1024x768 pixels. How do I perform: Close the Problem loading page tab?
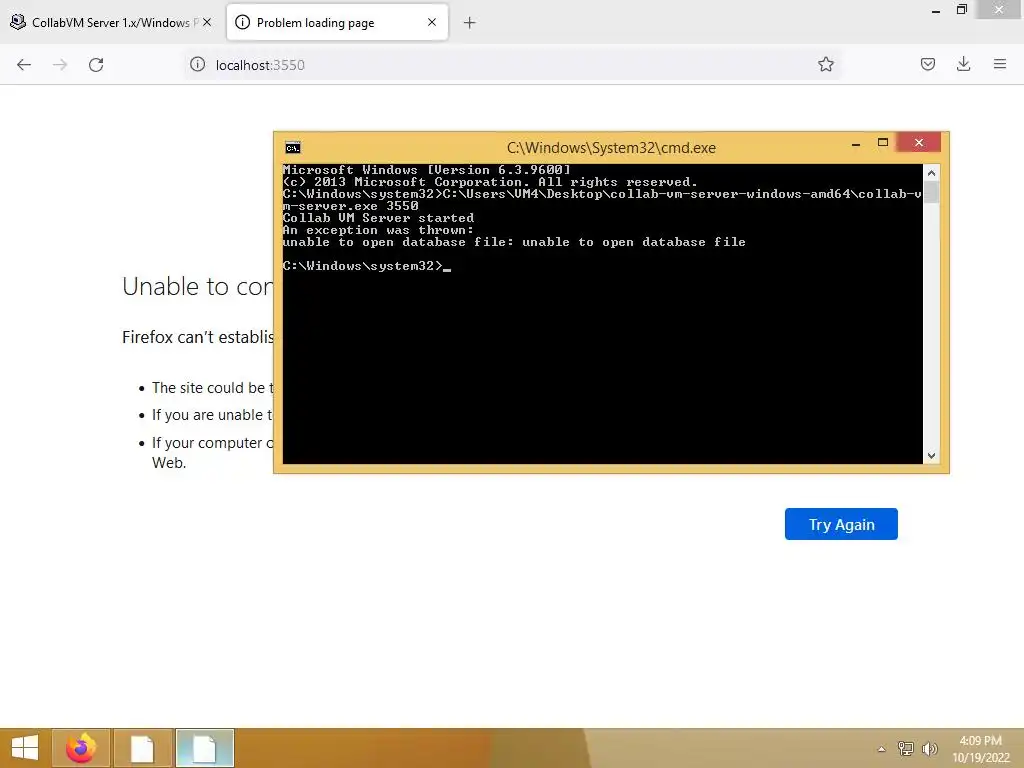432,22
